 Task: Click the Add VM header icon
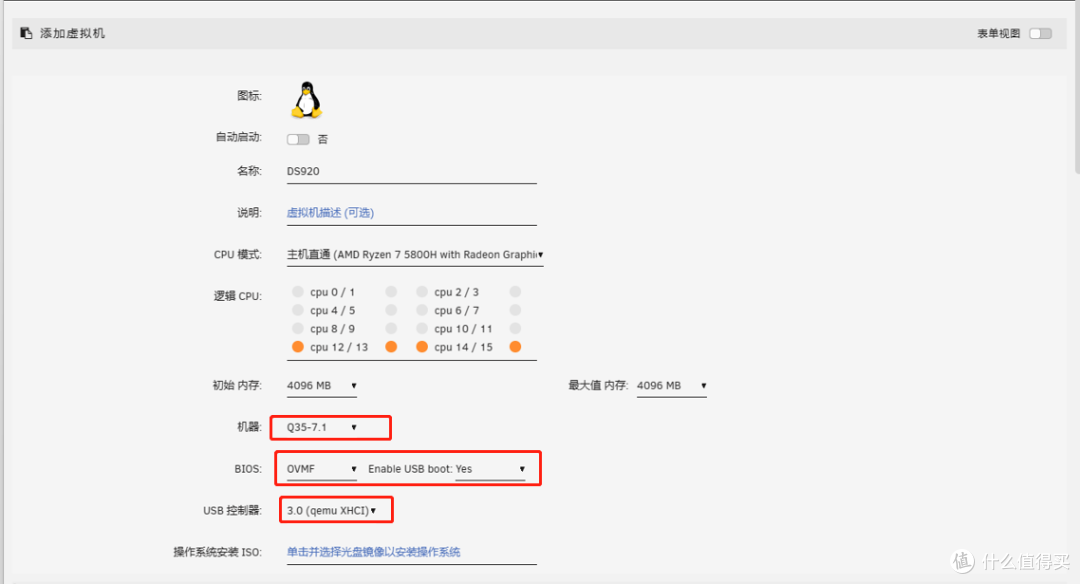[x=26, y=33]
